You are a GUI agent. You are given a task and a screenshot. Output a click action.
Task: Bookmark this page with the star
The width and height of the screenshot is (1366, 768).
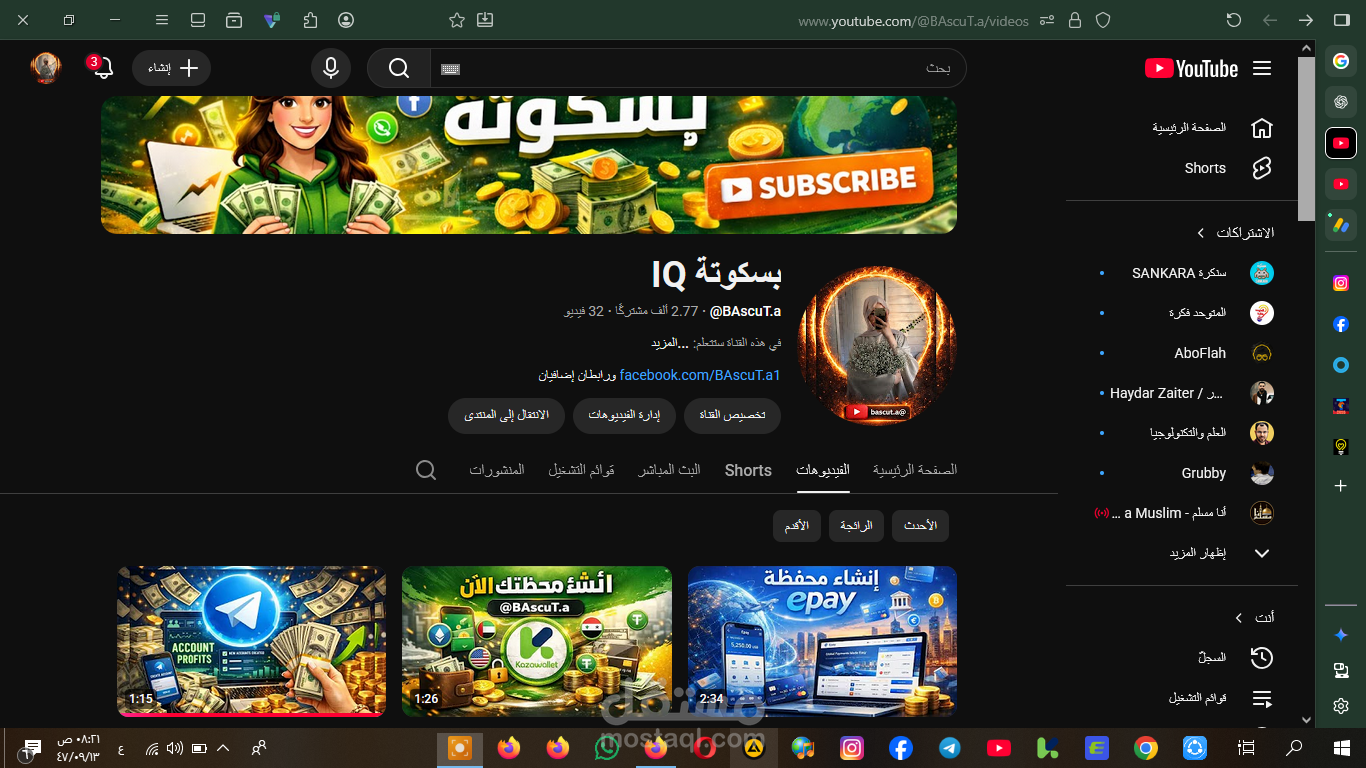(x=457, y=20)
